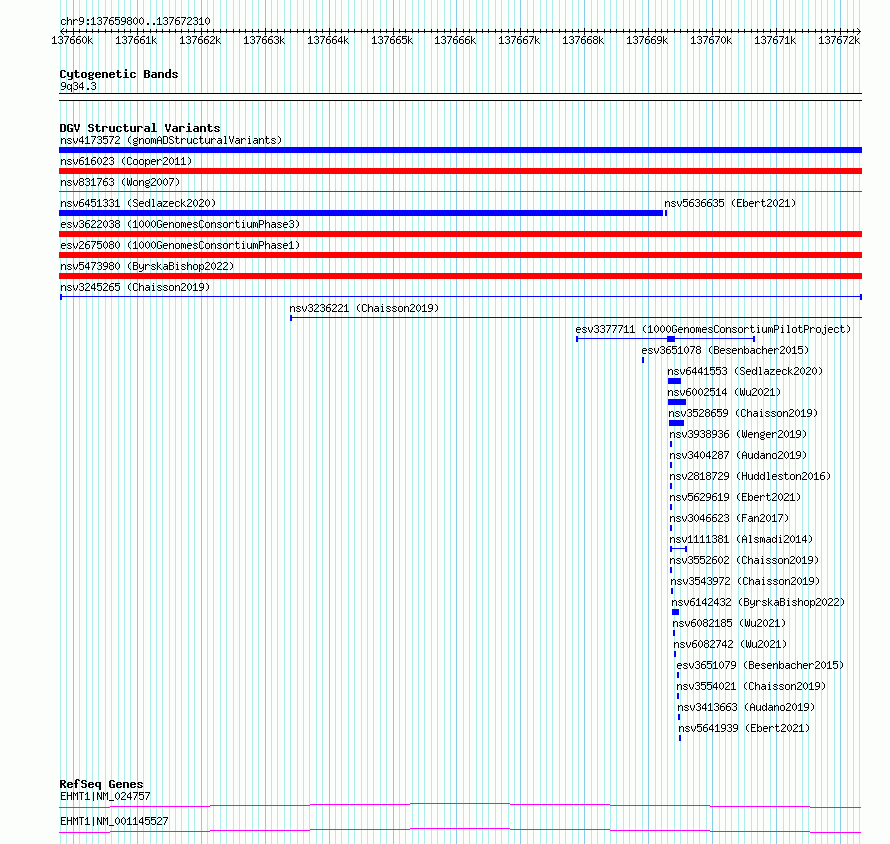The height and width of the screenshot is (844, 890).
Task: Click the nsv4173572 gnomADStructuralVariants label
Action: (171, 140)
